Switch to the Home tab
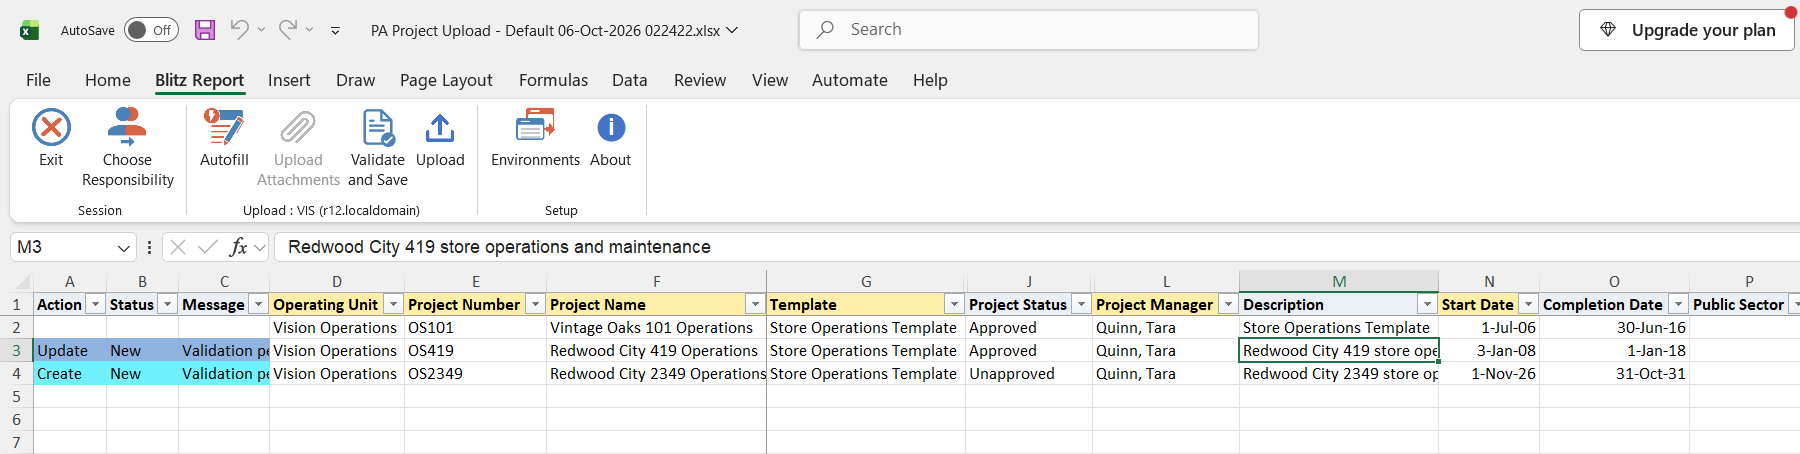This screenshot has height=454, width=1800. tap(108, 80)
